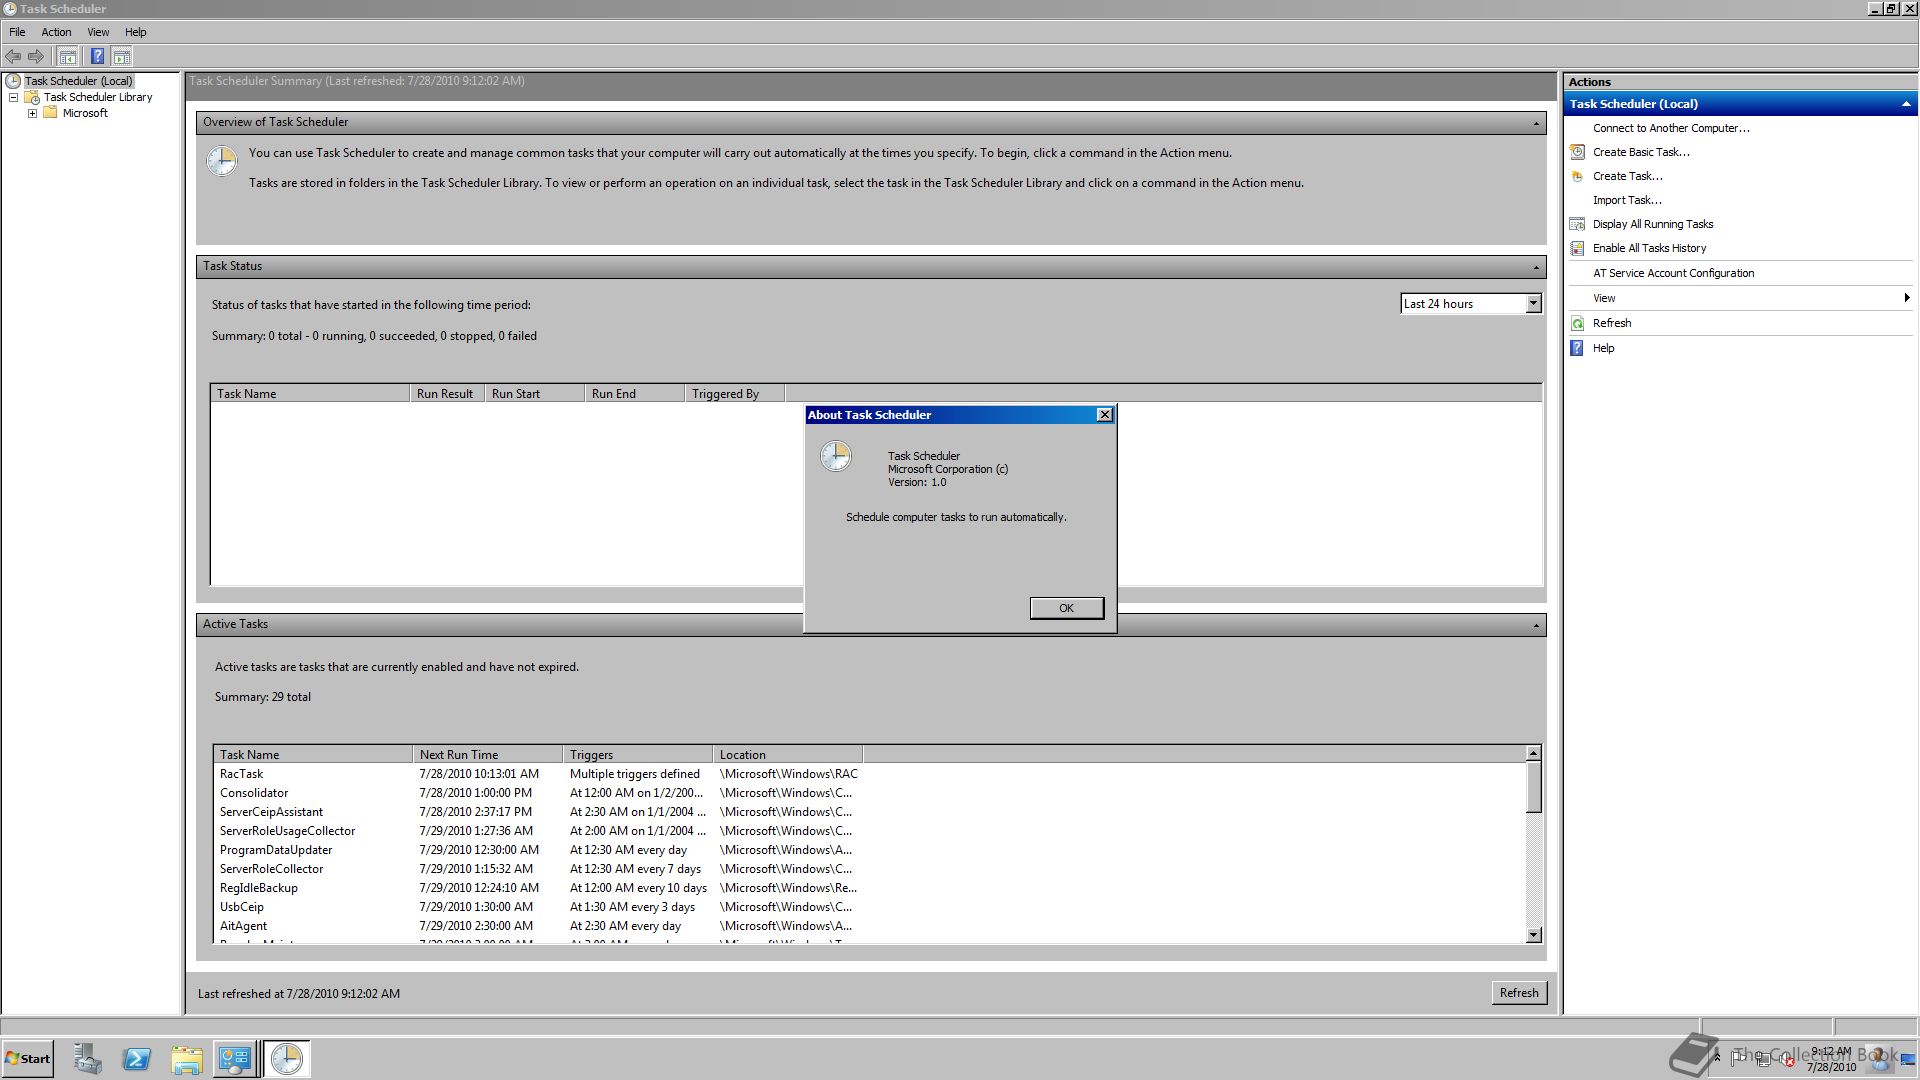Select the ServerRoleUsageCollector task row
This screenshot has height=1080, width=1920.
pos(540,831)
